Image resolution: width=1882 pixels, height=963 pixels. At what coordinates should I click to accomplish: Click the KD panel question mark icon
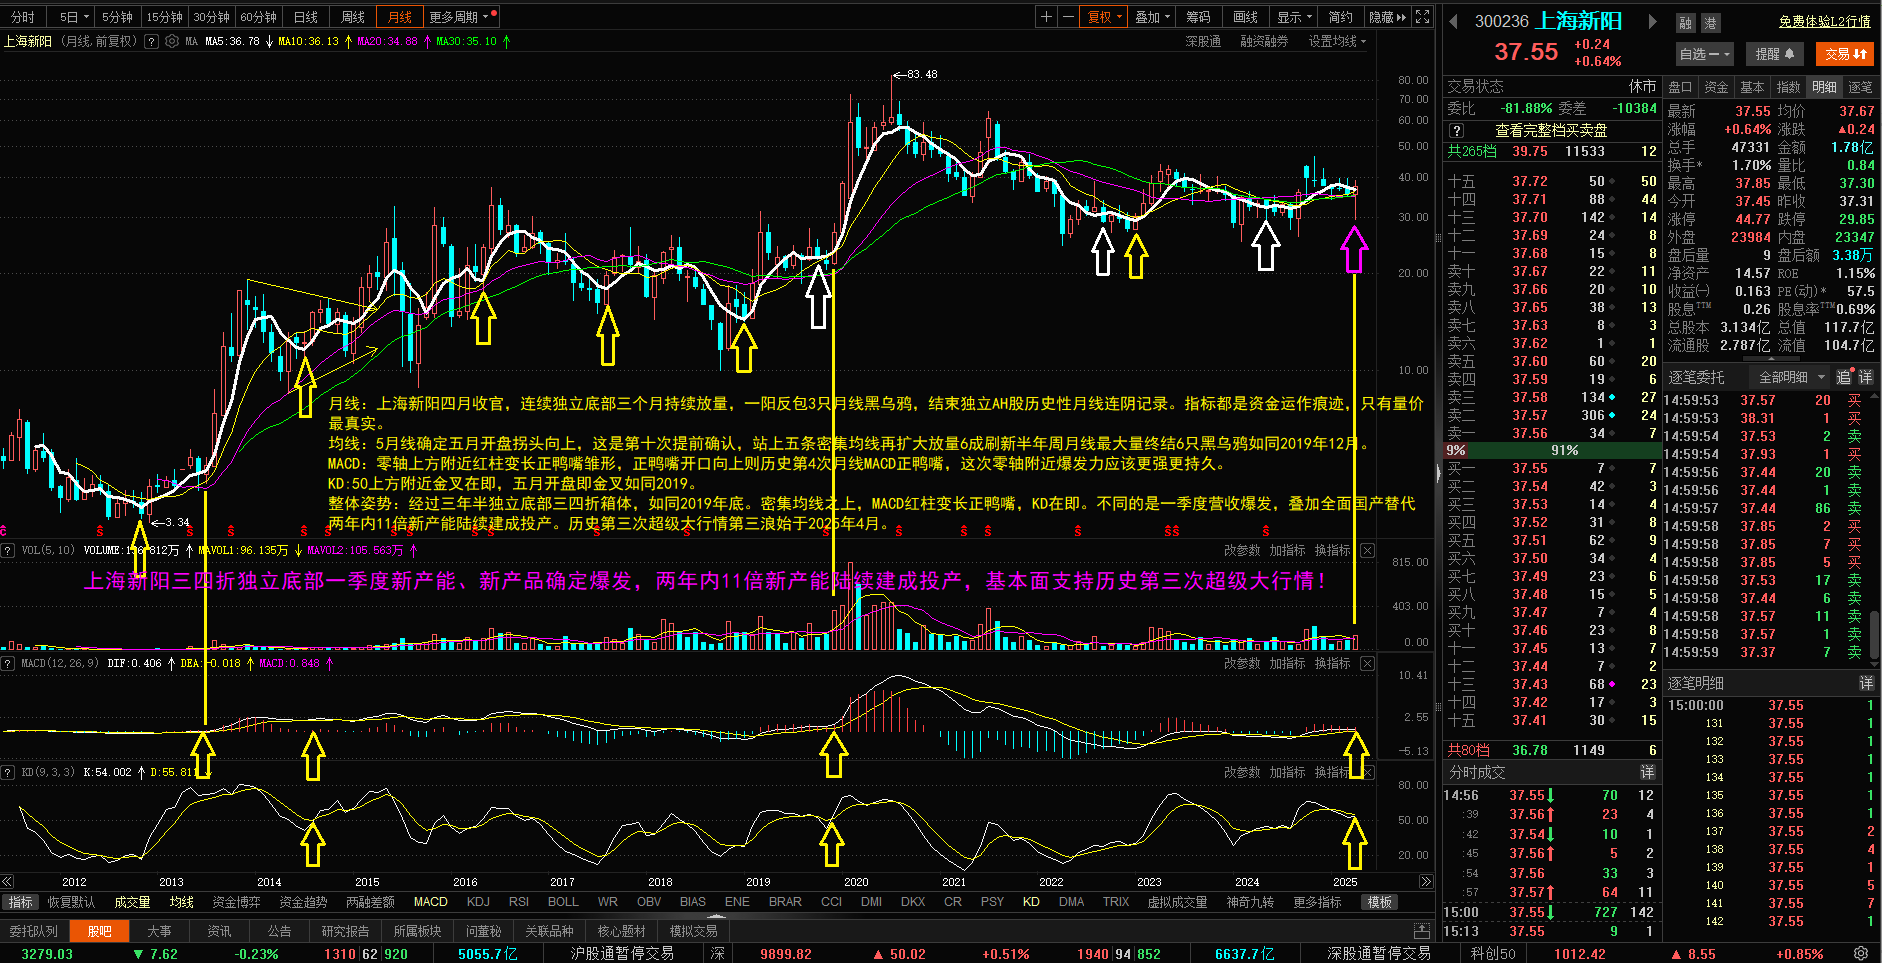tap(8, 772)
